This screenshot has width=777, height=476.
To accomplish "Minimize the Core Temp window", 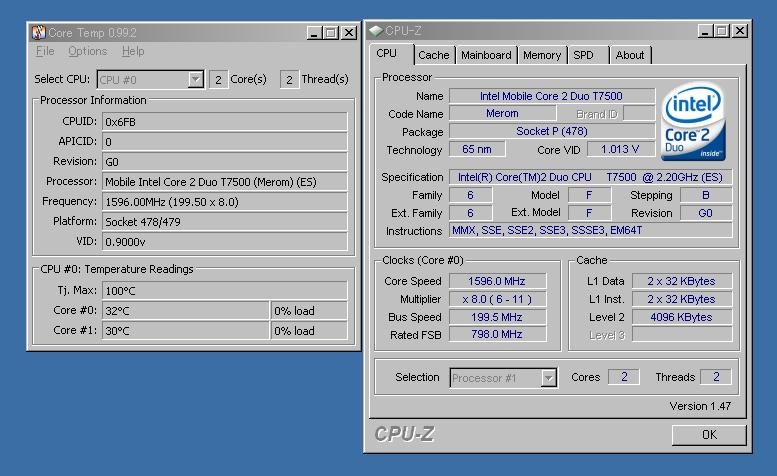I will click(314, 33).
